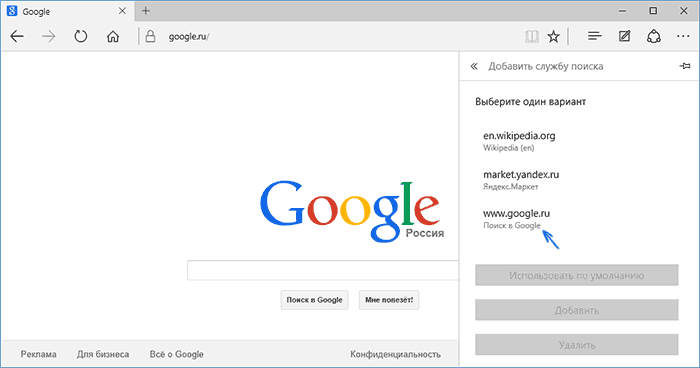The width and height of the screenshot is (700, 368).
Task: Open the Всё о Google link
Action: 176,354
